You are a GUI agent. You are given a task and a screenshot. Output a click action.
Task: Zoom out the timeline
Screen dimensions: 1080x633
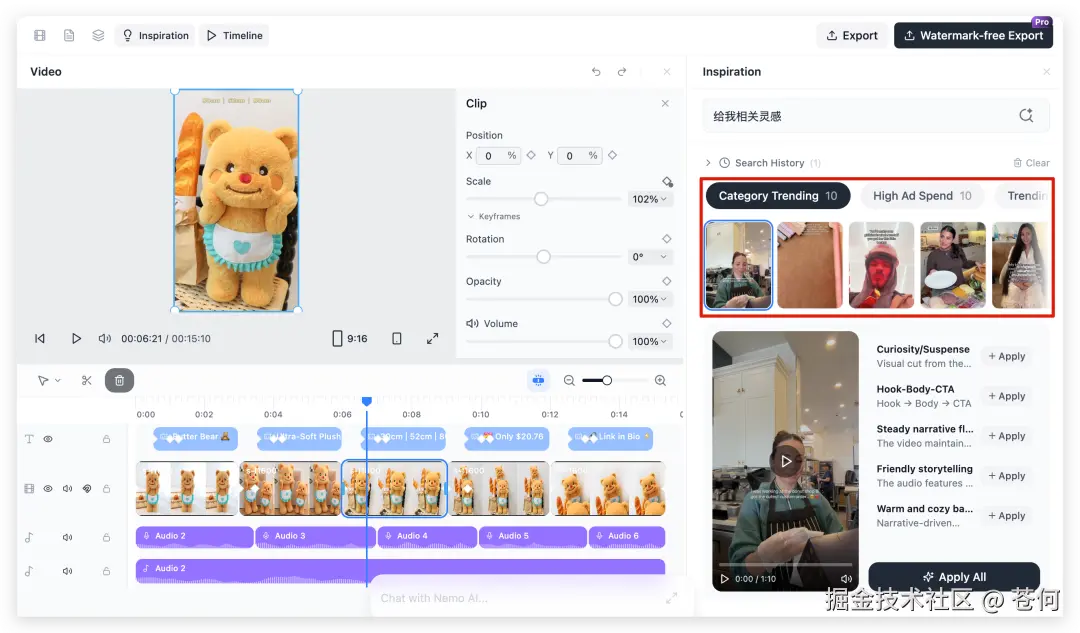569,380
